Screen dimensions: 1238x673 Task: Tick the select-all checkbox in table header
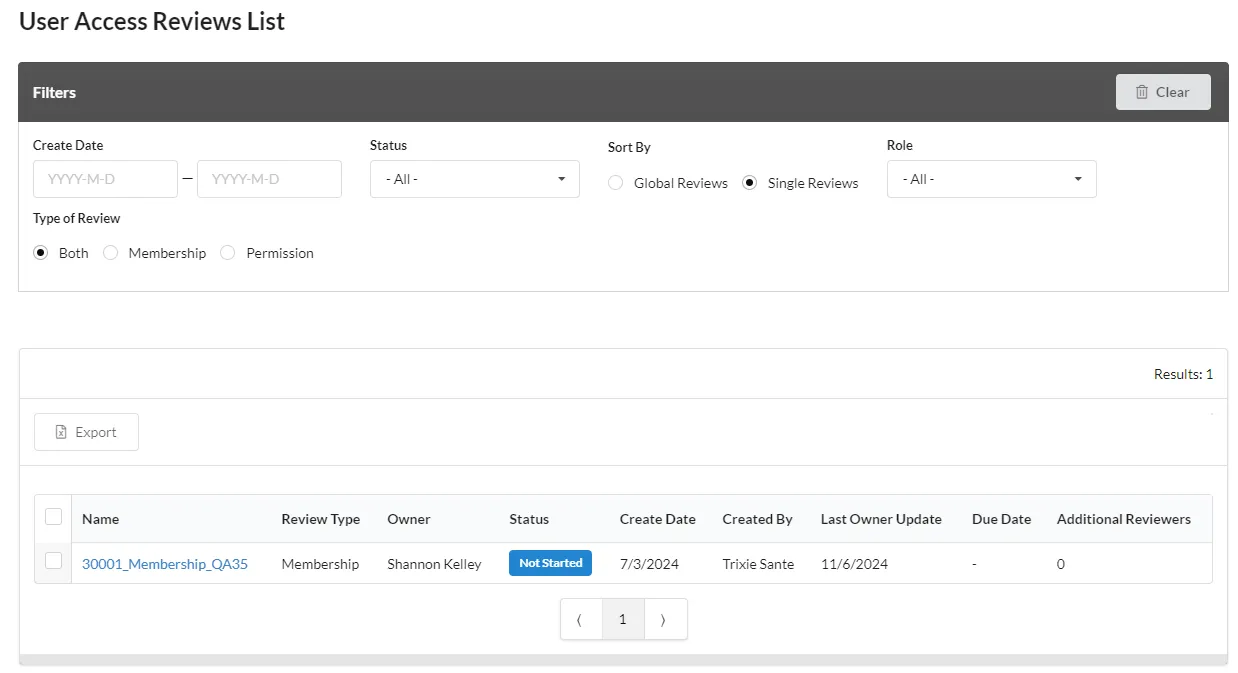click(54, 517)
